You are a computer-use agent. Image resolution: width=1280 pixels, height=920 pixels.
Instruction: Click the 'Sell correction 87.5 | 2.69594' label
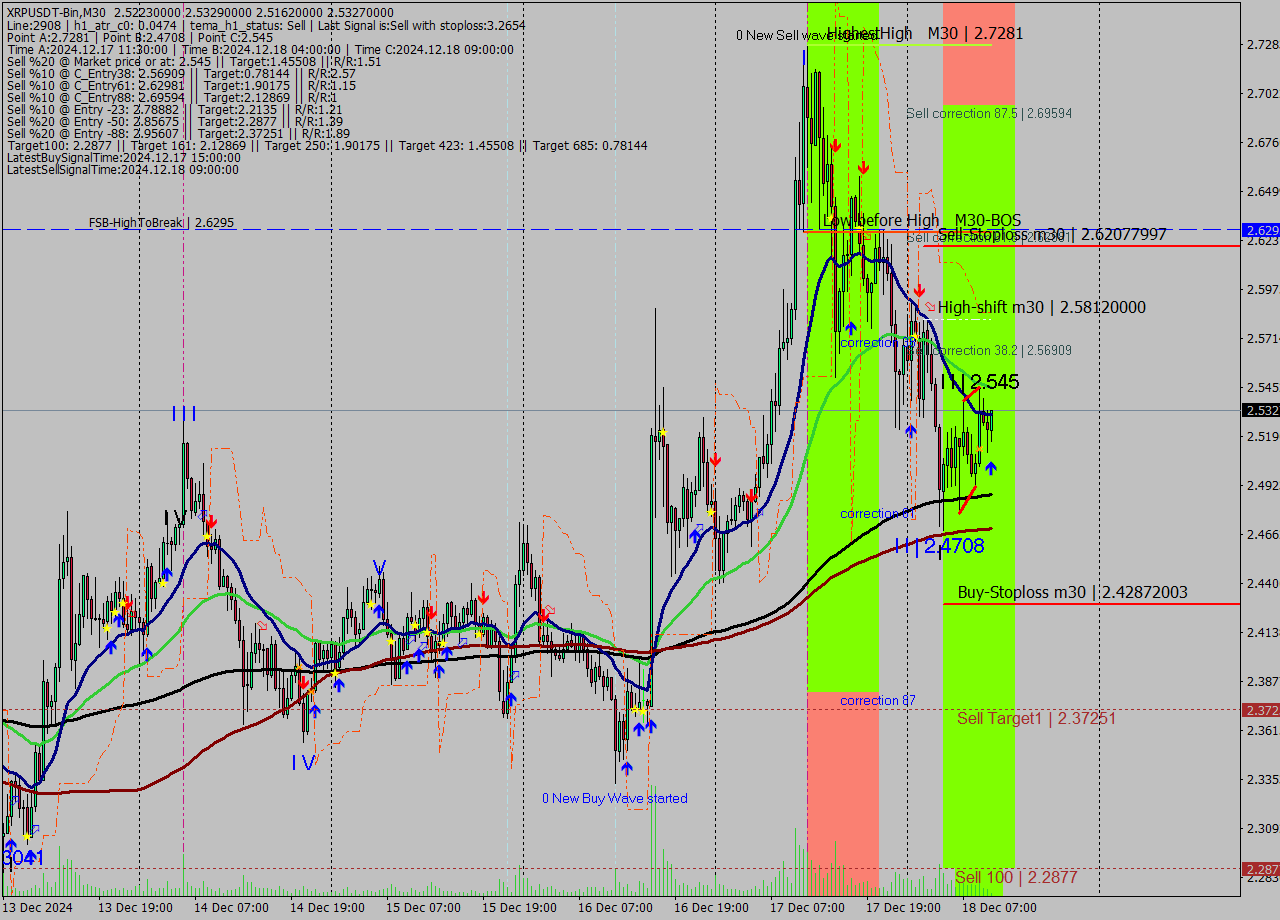(989, 113)
